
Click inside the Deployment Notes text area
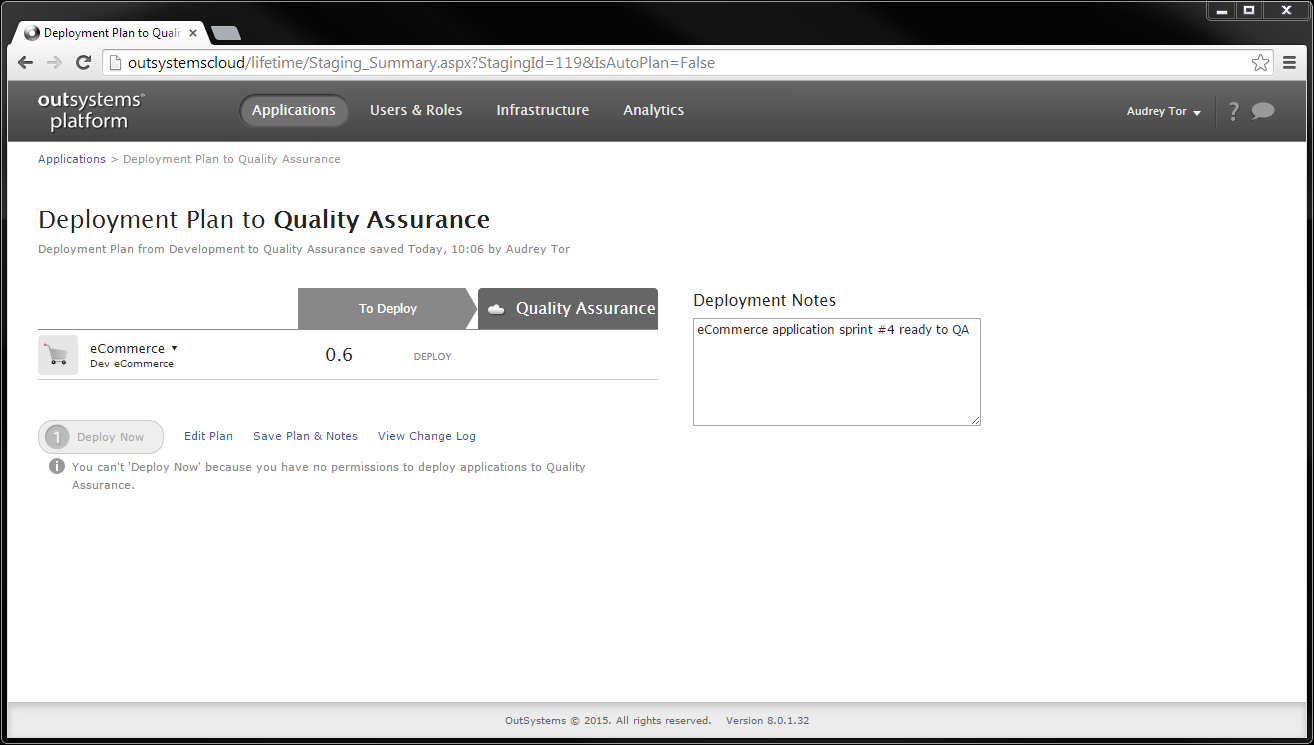837,372
